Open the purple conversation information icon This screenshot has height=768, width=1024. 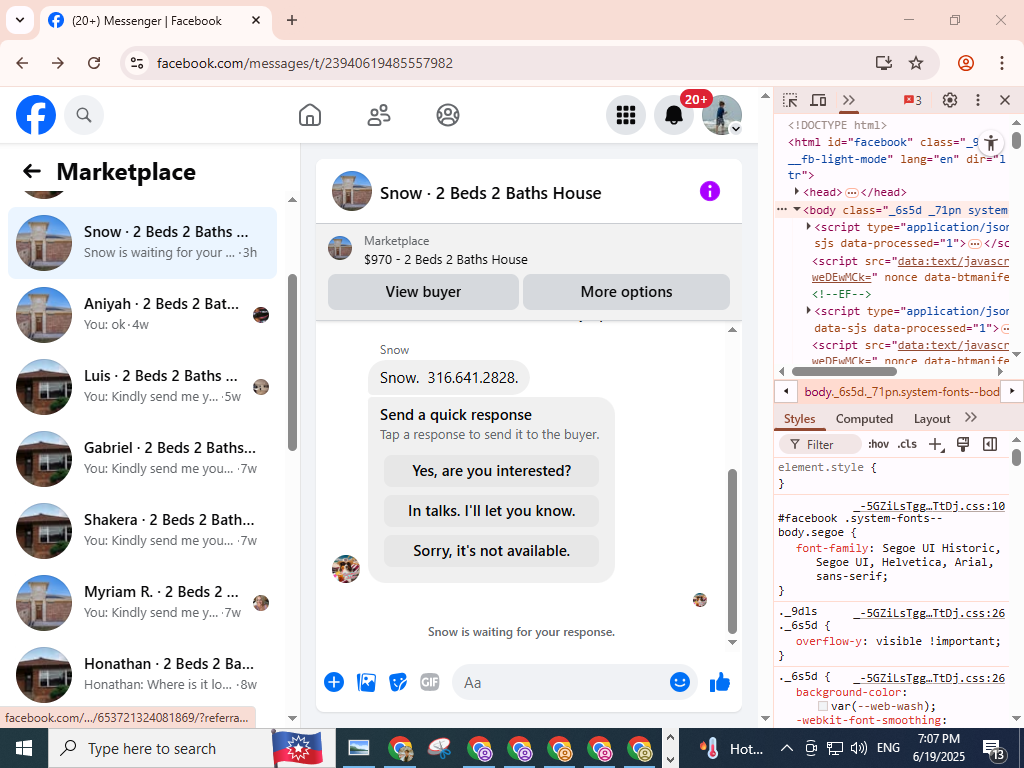pyautogui.click(x=710, y=191)
